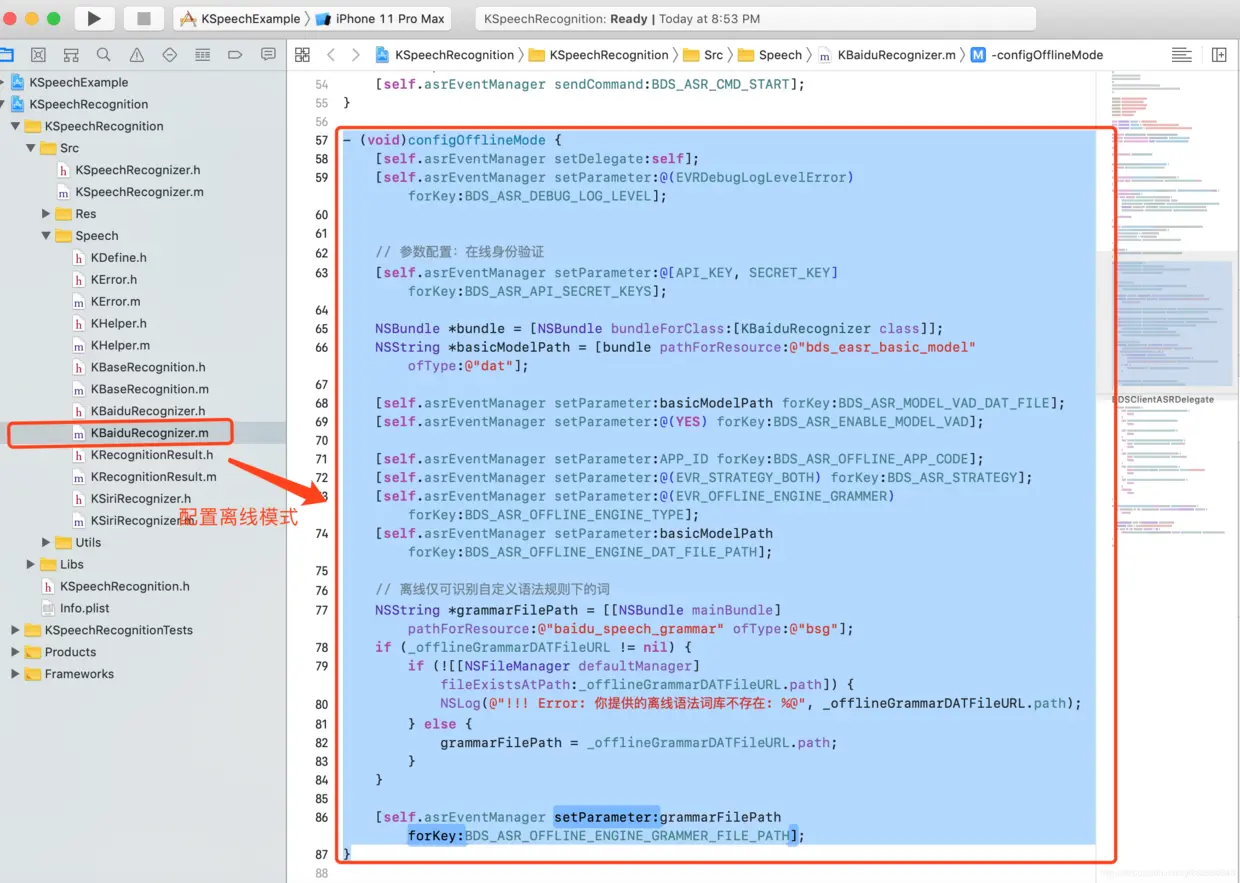Choose the iPhone 11 Pro Max destination
The width and height of the screenshot is (1240, 883).
[379, 18]
